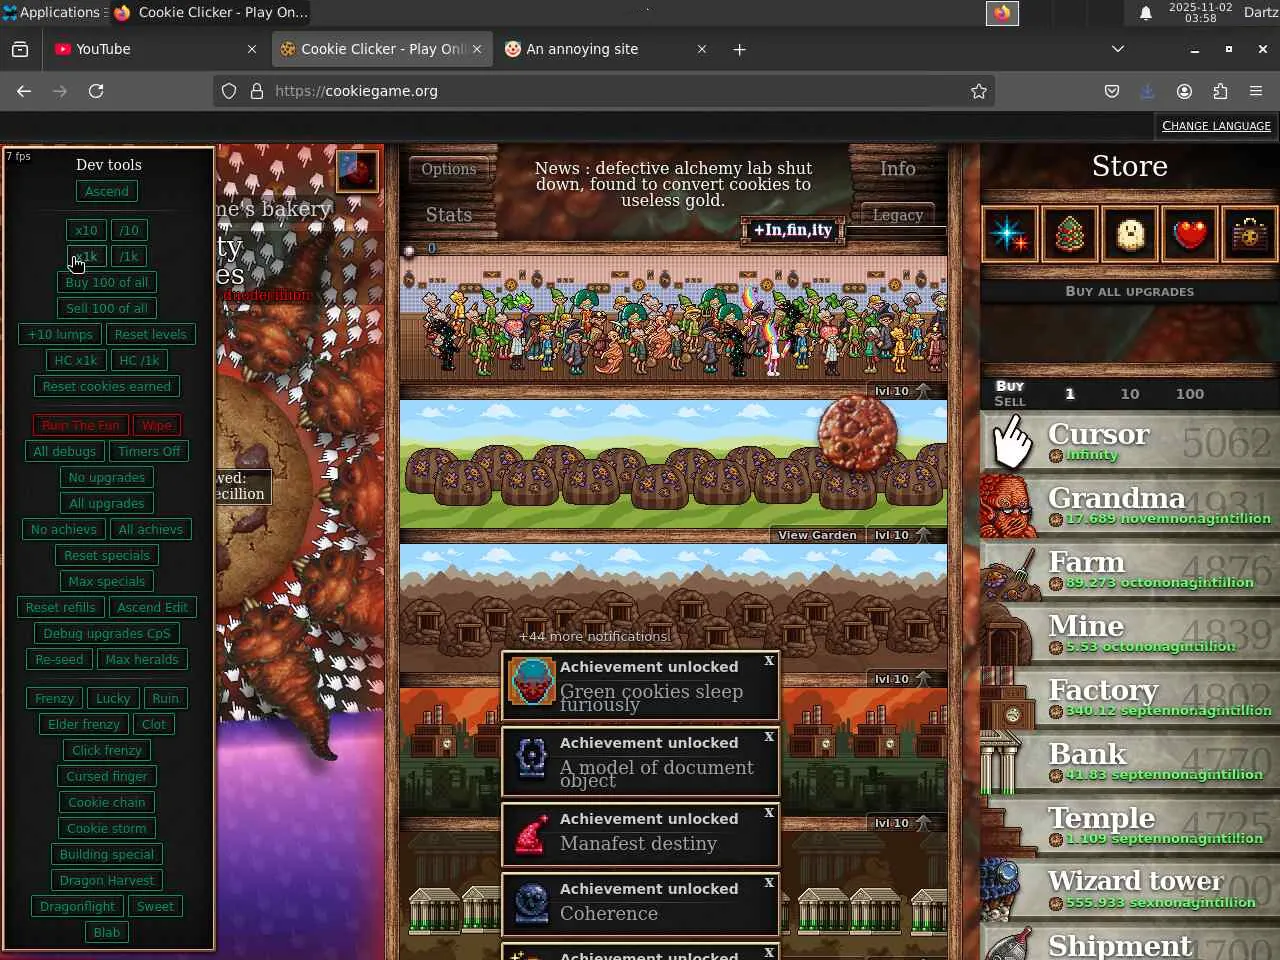Dismiss the Green cookies sleep furiously notification
This screenshot has width=1280, height=960.
pos(769,661)
